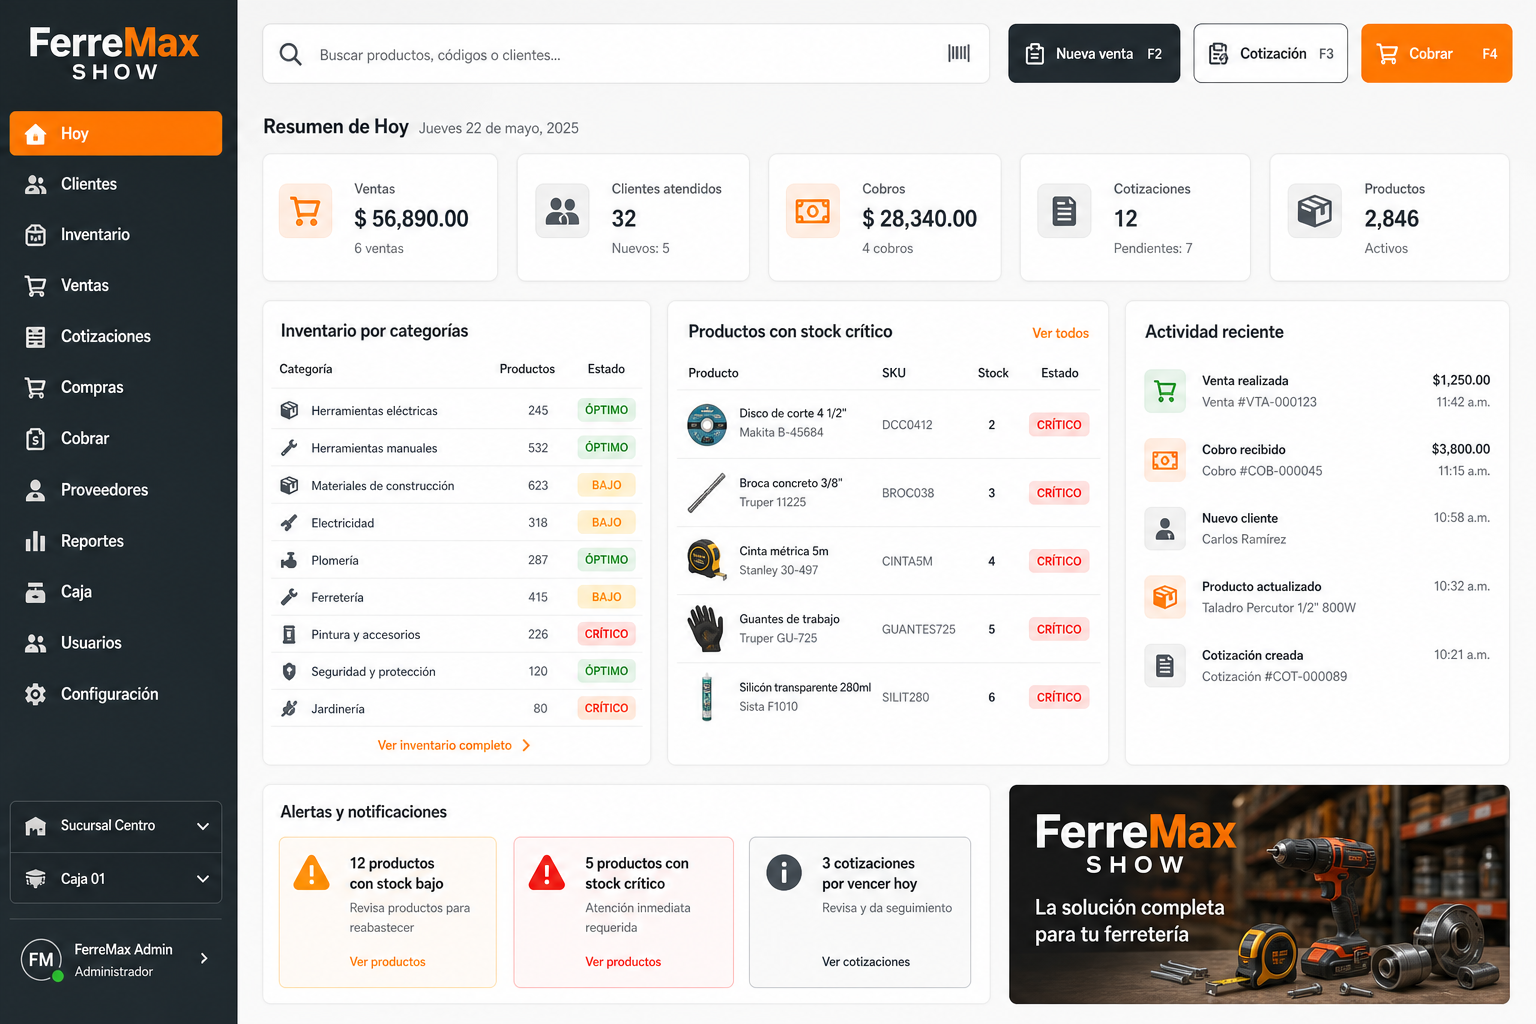Click the red alert triangle for stock crítico
The width and height of the screenshot is (1536, 1024).
(547, 873)
